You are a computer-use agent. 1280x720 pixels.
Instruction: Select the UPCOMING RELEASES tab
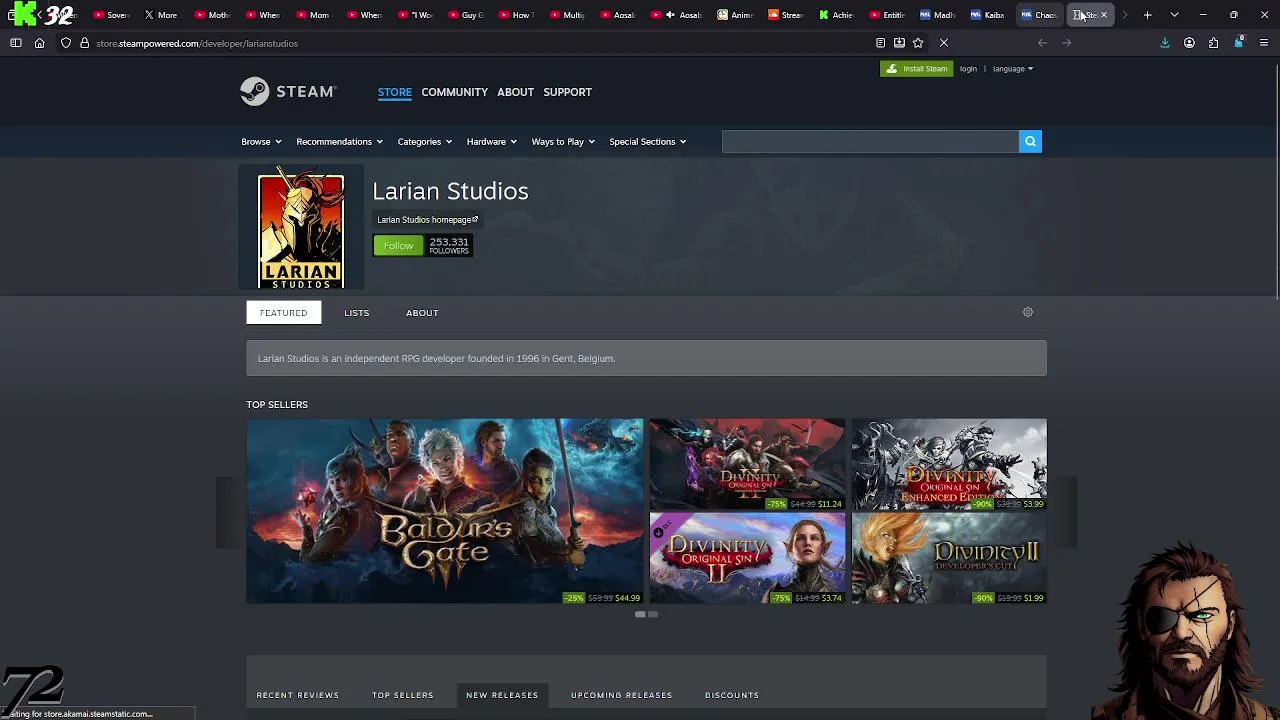pos(621,695)
